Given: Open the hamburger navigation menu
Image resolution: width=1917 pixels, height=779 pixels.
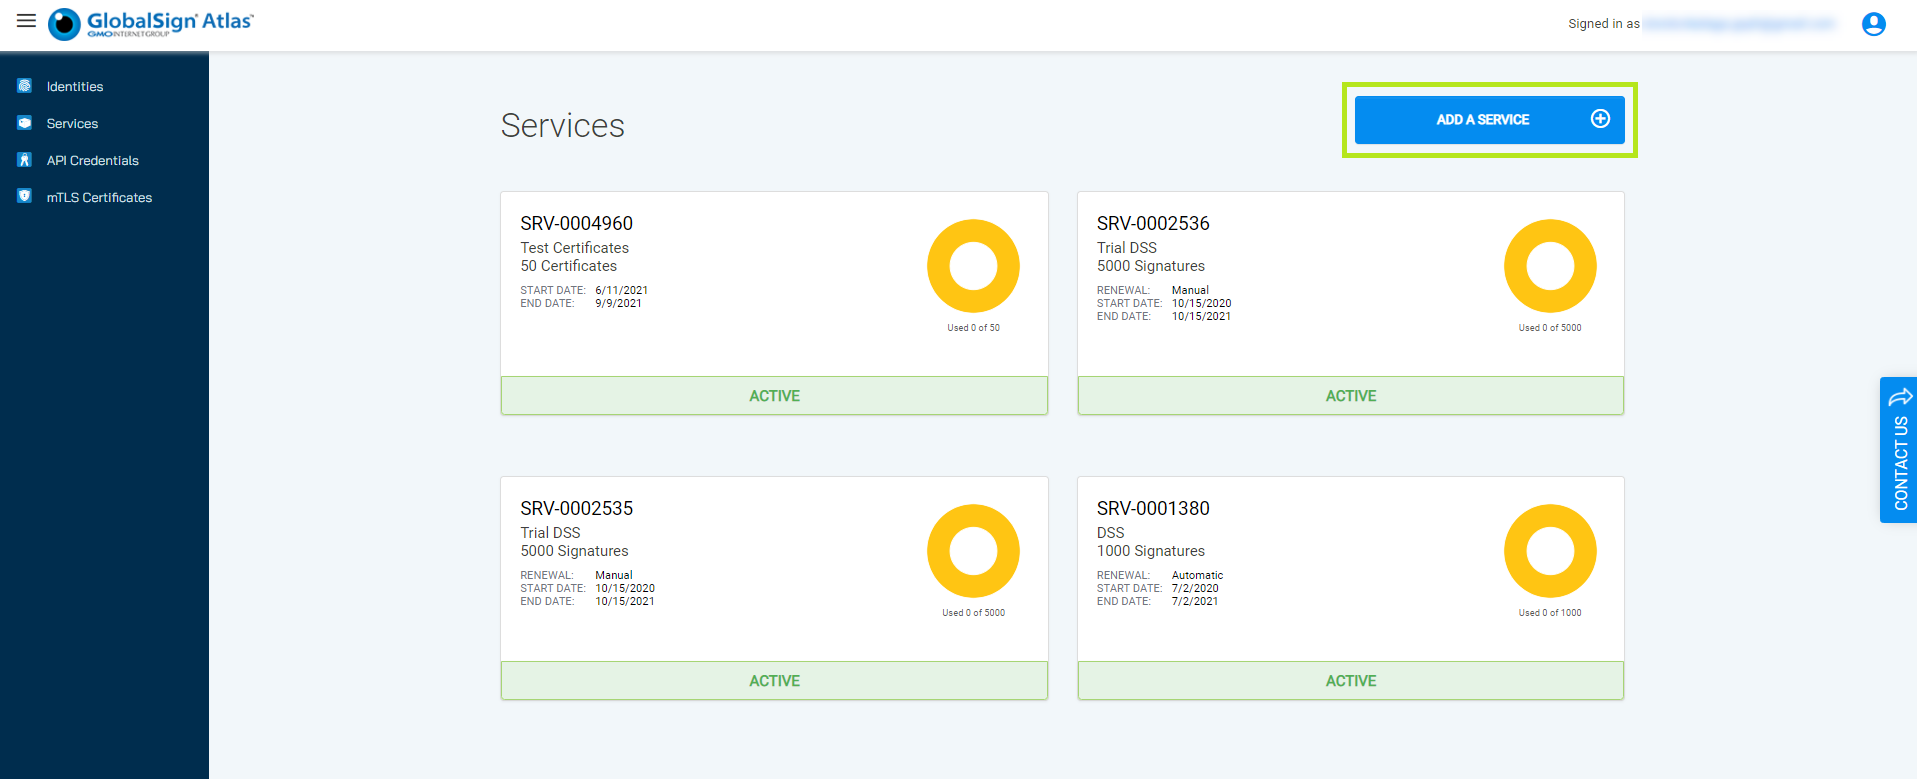Looking at the screenshot, I should click(26, 21).
